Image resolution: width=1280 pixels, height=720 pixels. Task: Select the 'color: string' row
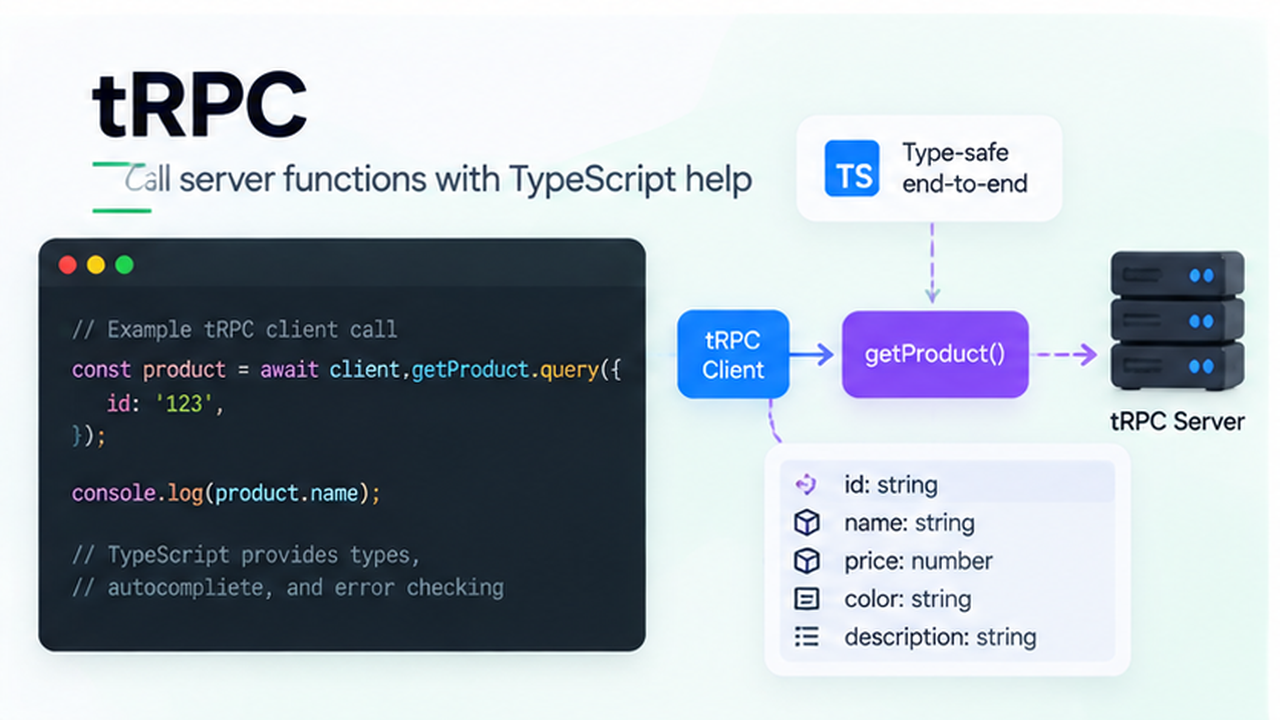pos(947,599)
